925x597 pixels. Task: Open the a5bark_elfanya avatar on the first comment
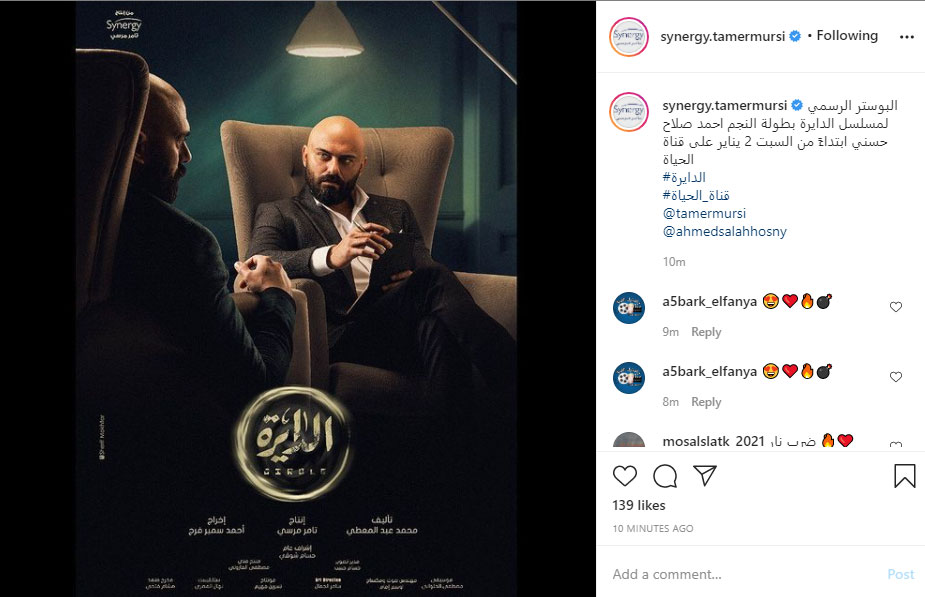[x=629, y=308]
